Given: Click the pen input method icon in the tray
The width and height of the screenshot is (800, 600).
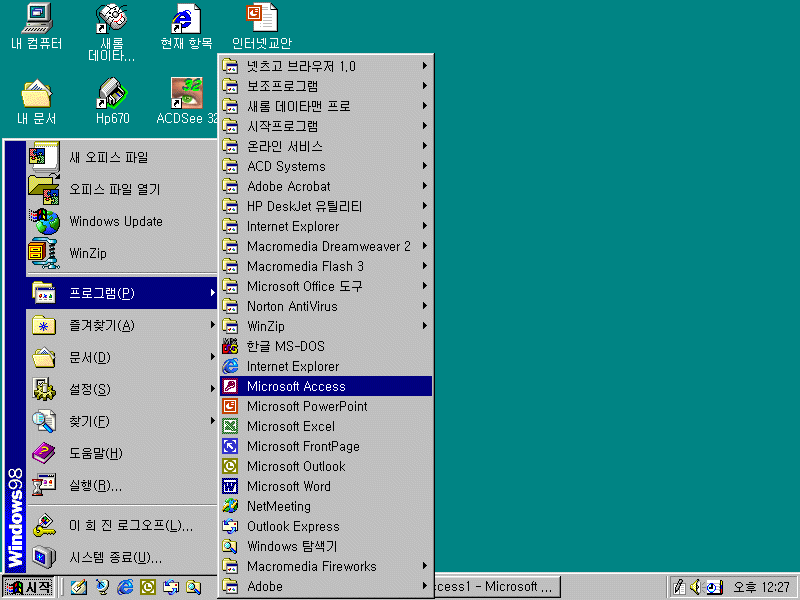Looking at the screenshot, I should point(679,587).
